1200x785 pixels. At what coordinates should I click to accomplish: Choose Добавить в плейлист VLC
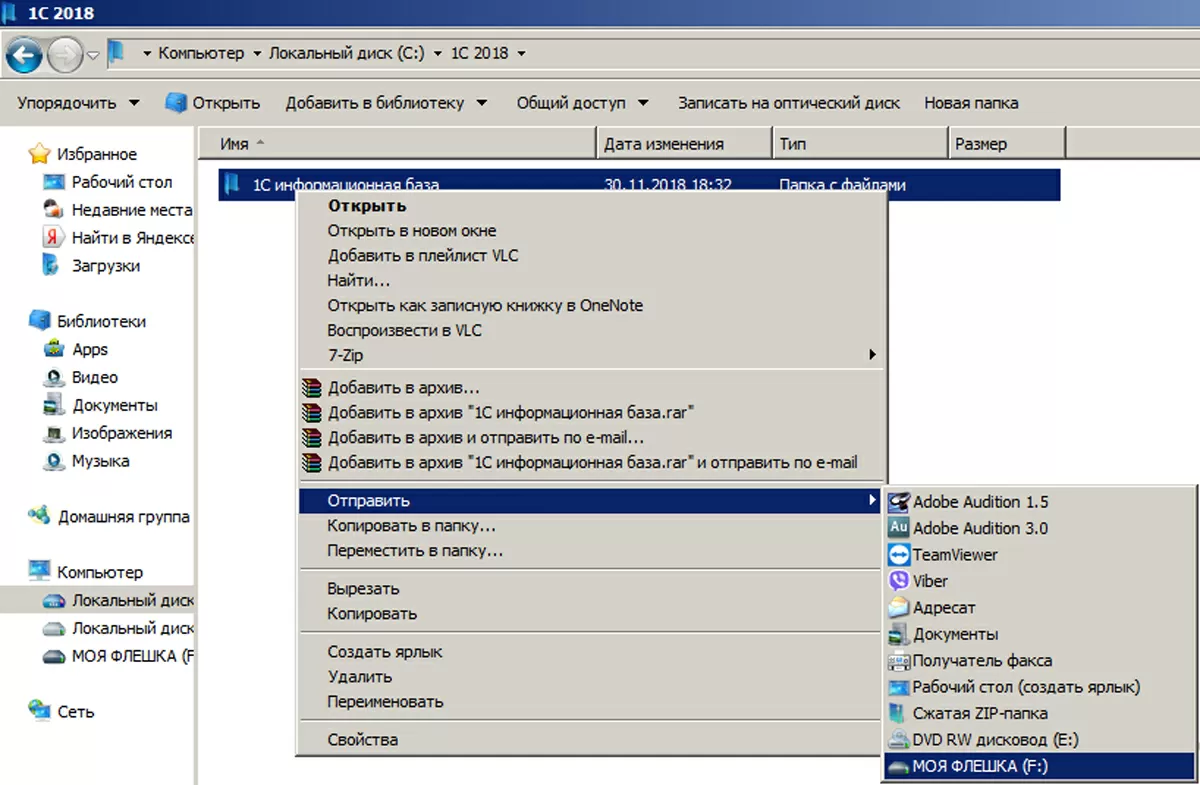(423, 256)
